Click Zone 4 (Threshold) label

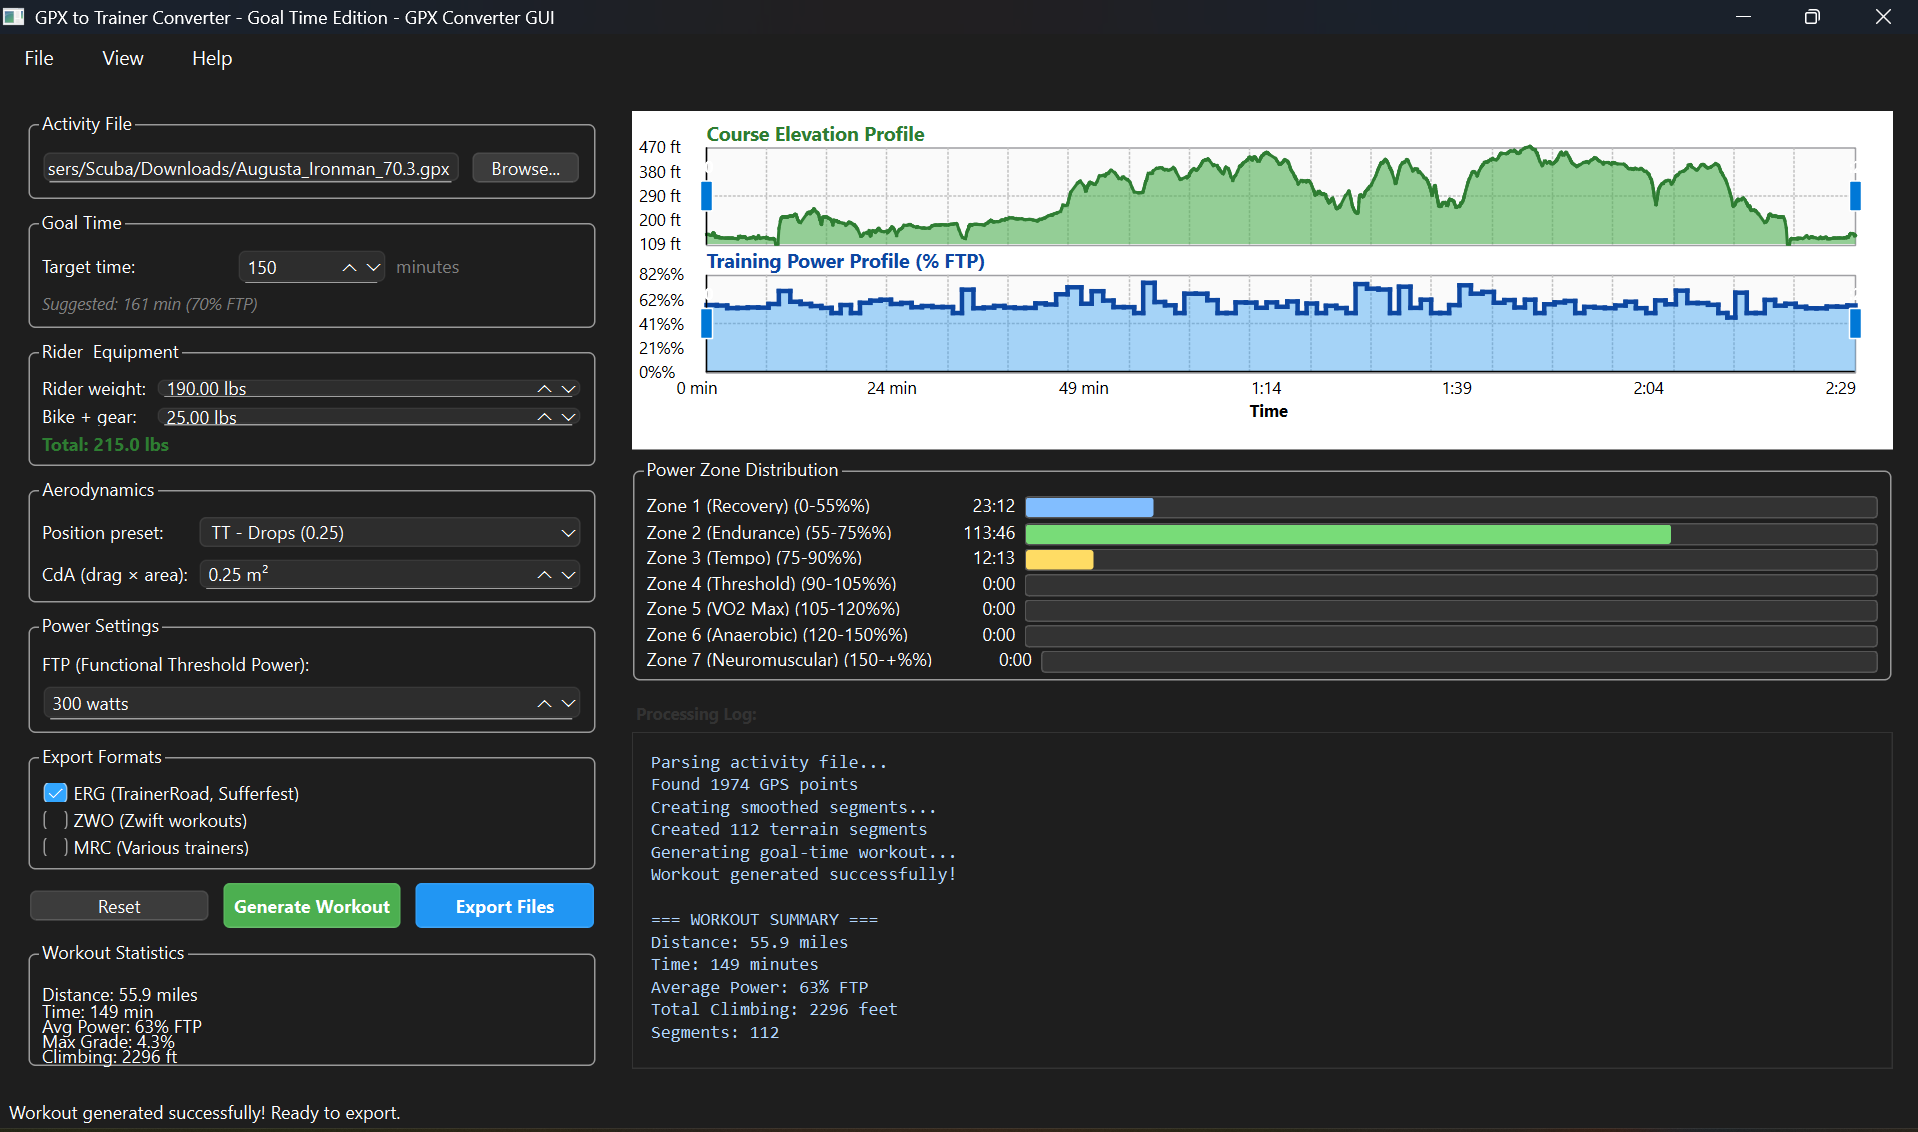(771, 584)
